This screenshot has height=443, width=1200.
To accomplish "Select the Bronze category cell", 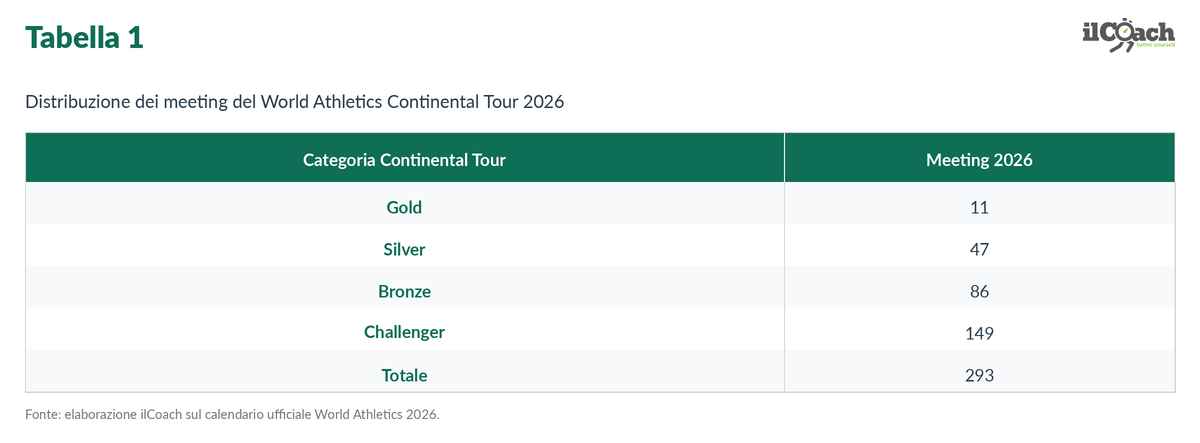I will coord(405,292).
